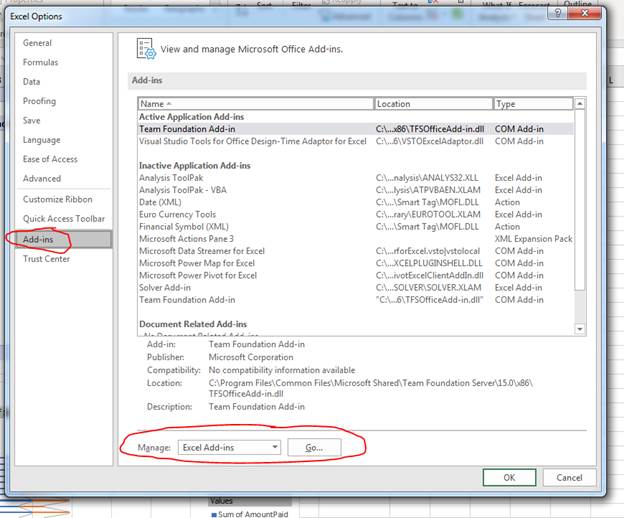This screenshot has width=624, height=518.
Task: Open Language settings category
Action: [41, 140]
